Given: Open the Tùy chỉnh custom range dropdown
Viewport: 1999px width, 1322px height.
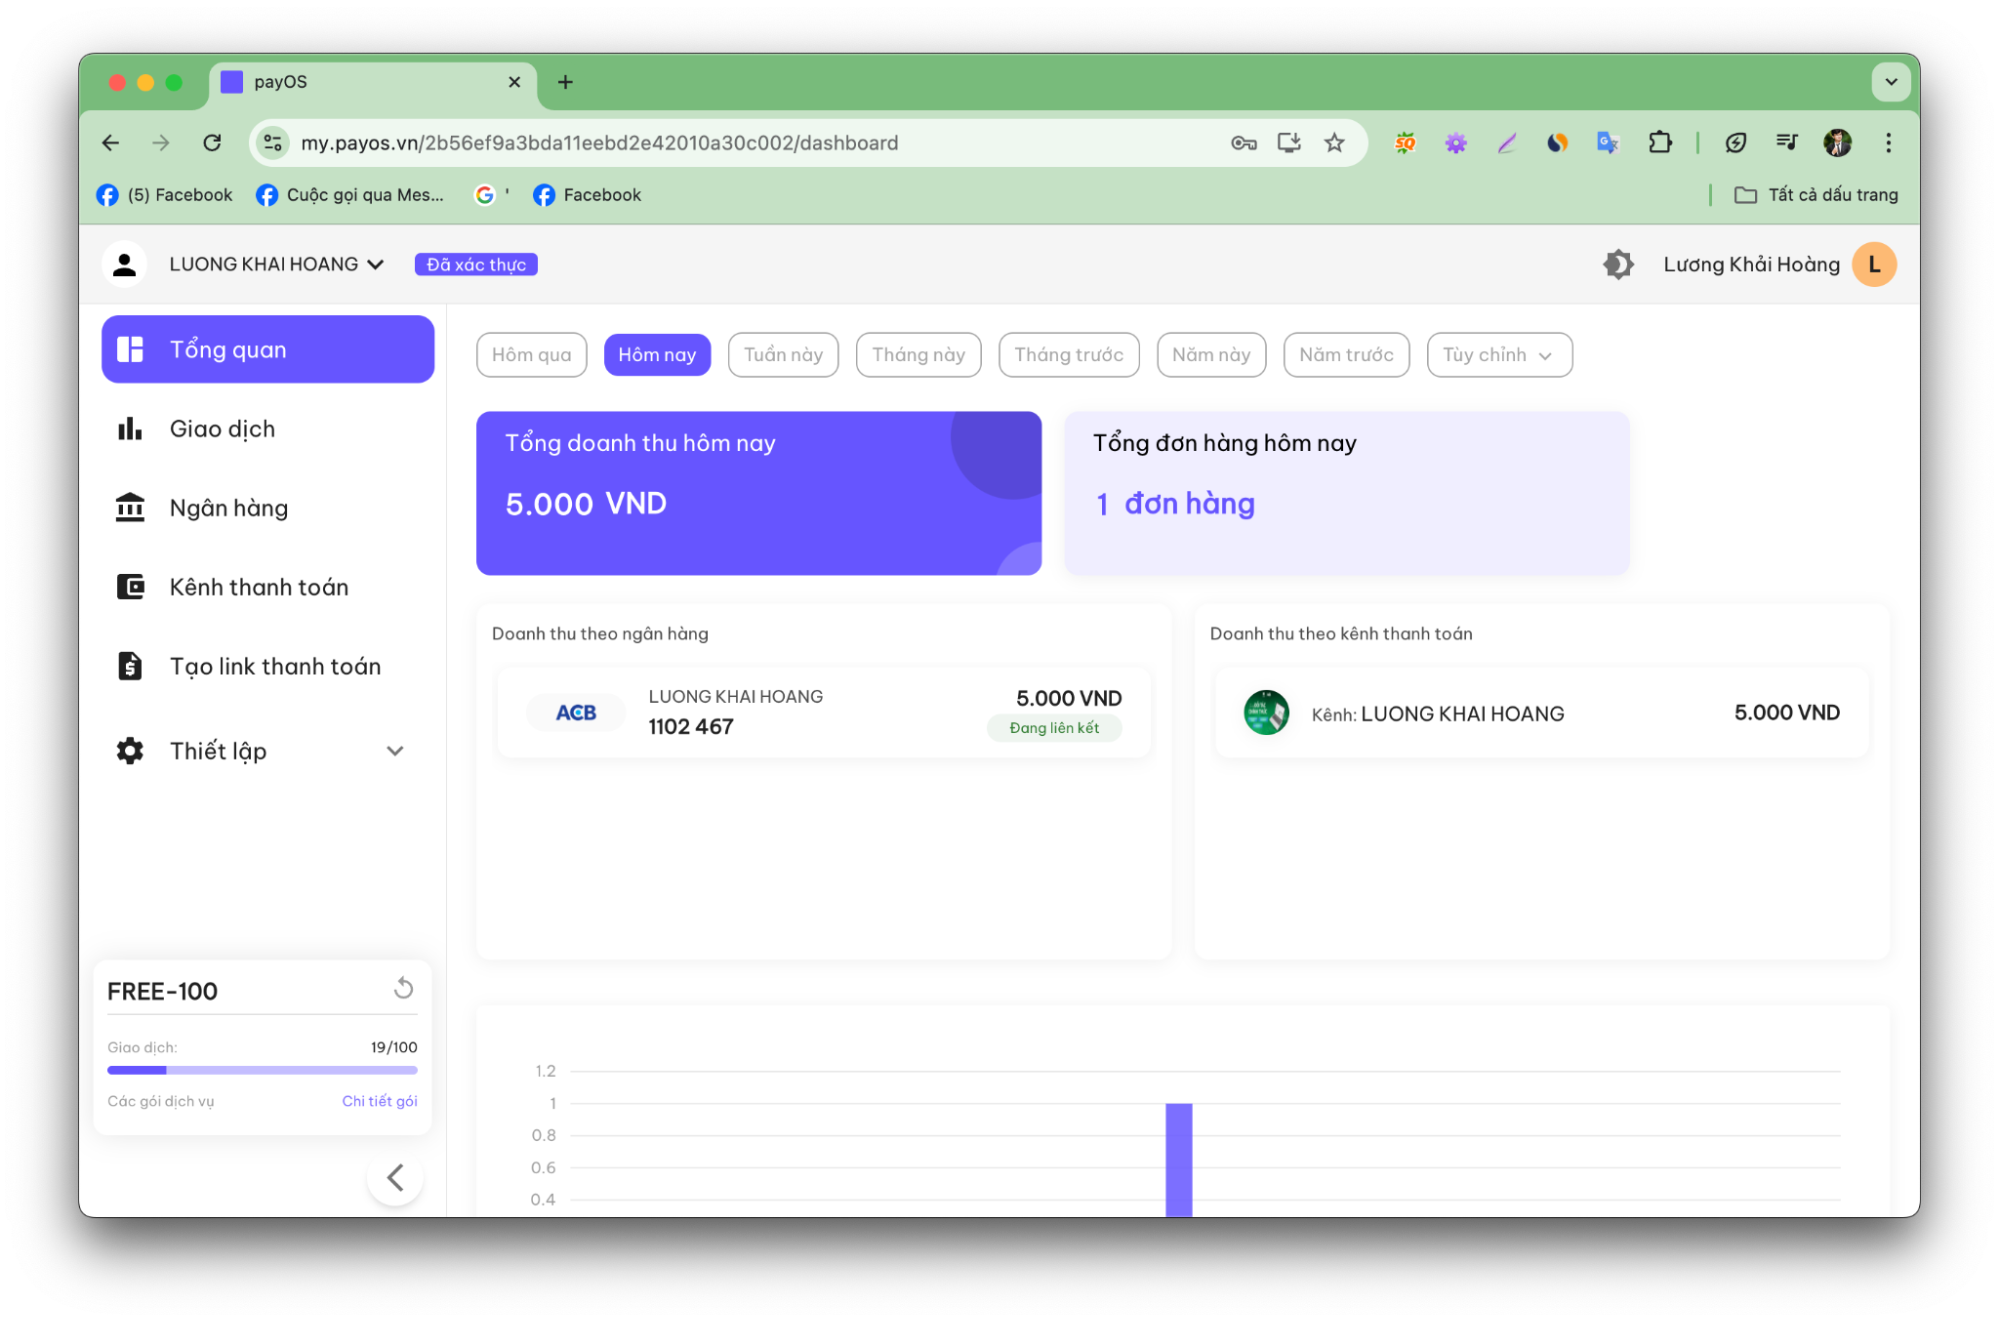Looking at the screenshot, I should click(1499, 355).
